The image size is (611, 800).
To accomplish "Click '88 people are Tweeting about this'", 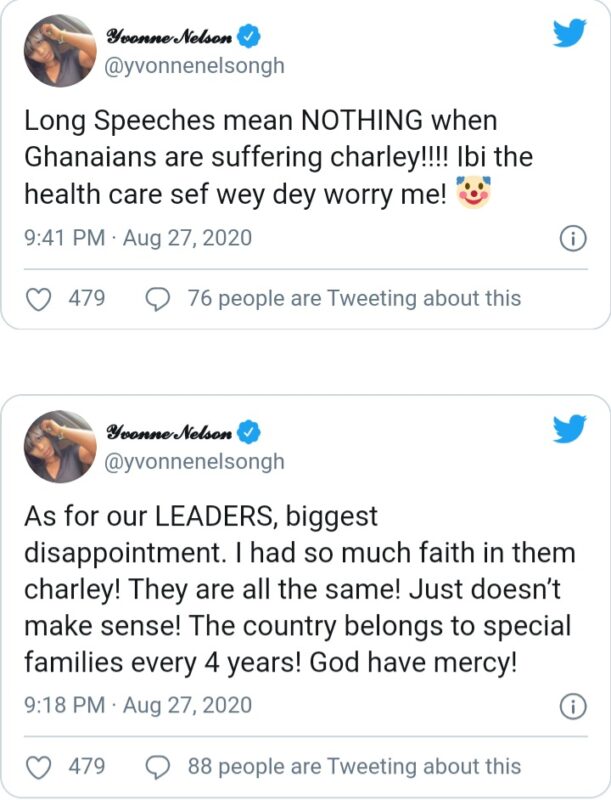I will point(354,767).
